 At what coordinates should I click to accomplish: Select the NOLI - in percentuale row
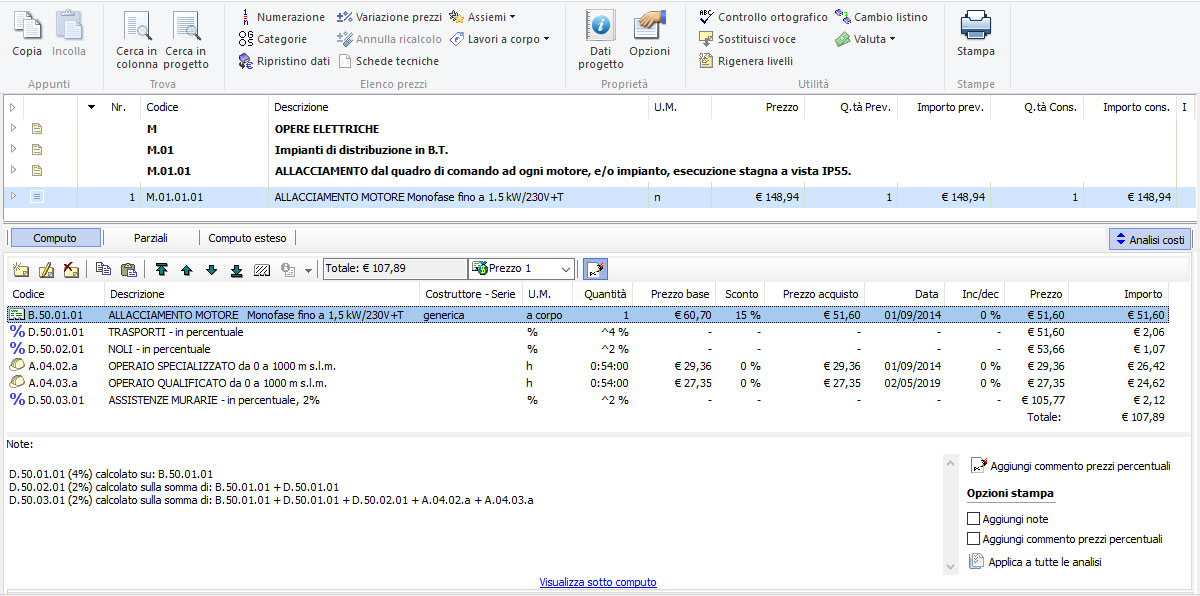point(588,349)
